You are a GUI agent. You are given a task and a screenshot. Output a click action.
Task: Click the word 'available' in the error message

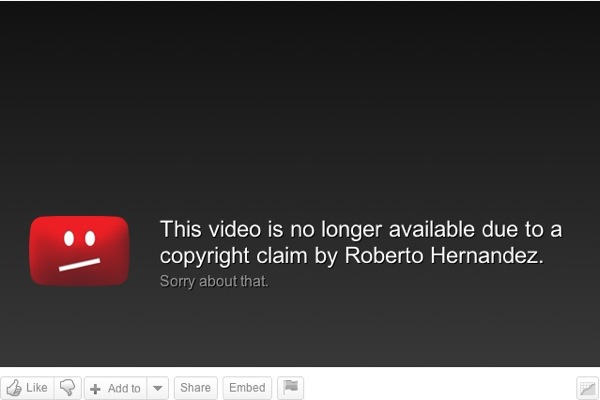click(432, 230)
